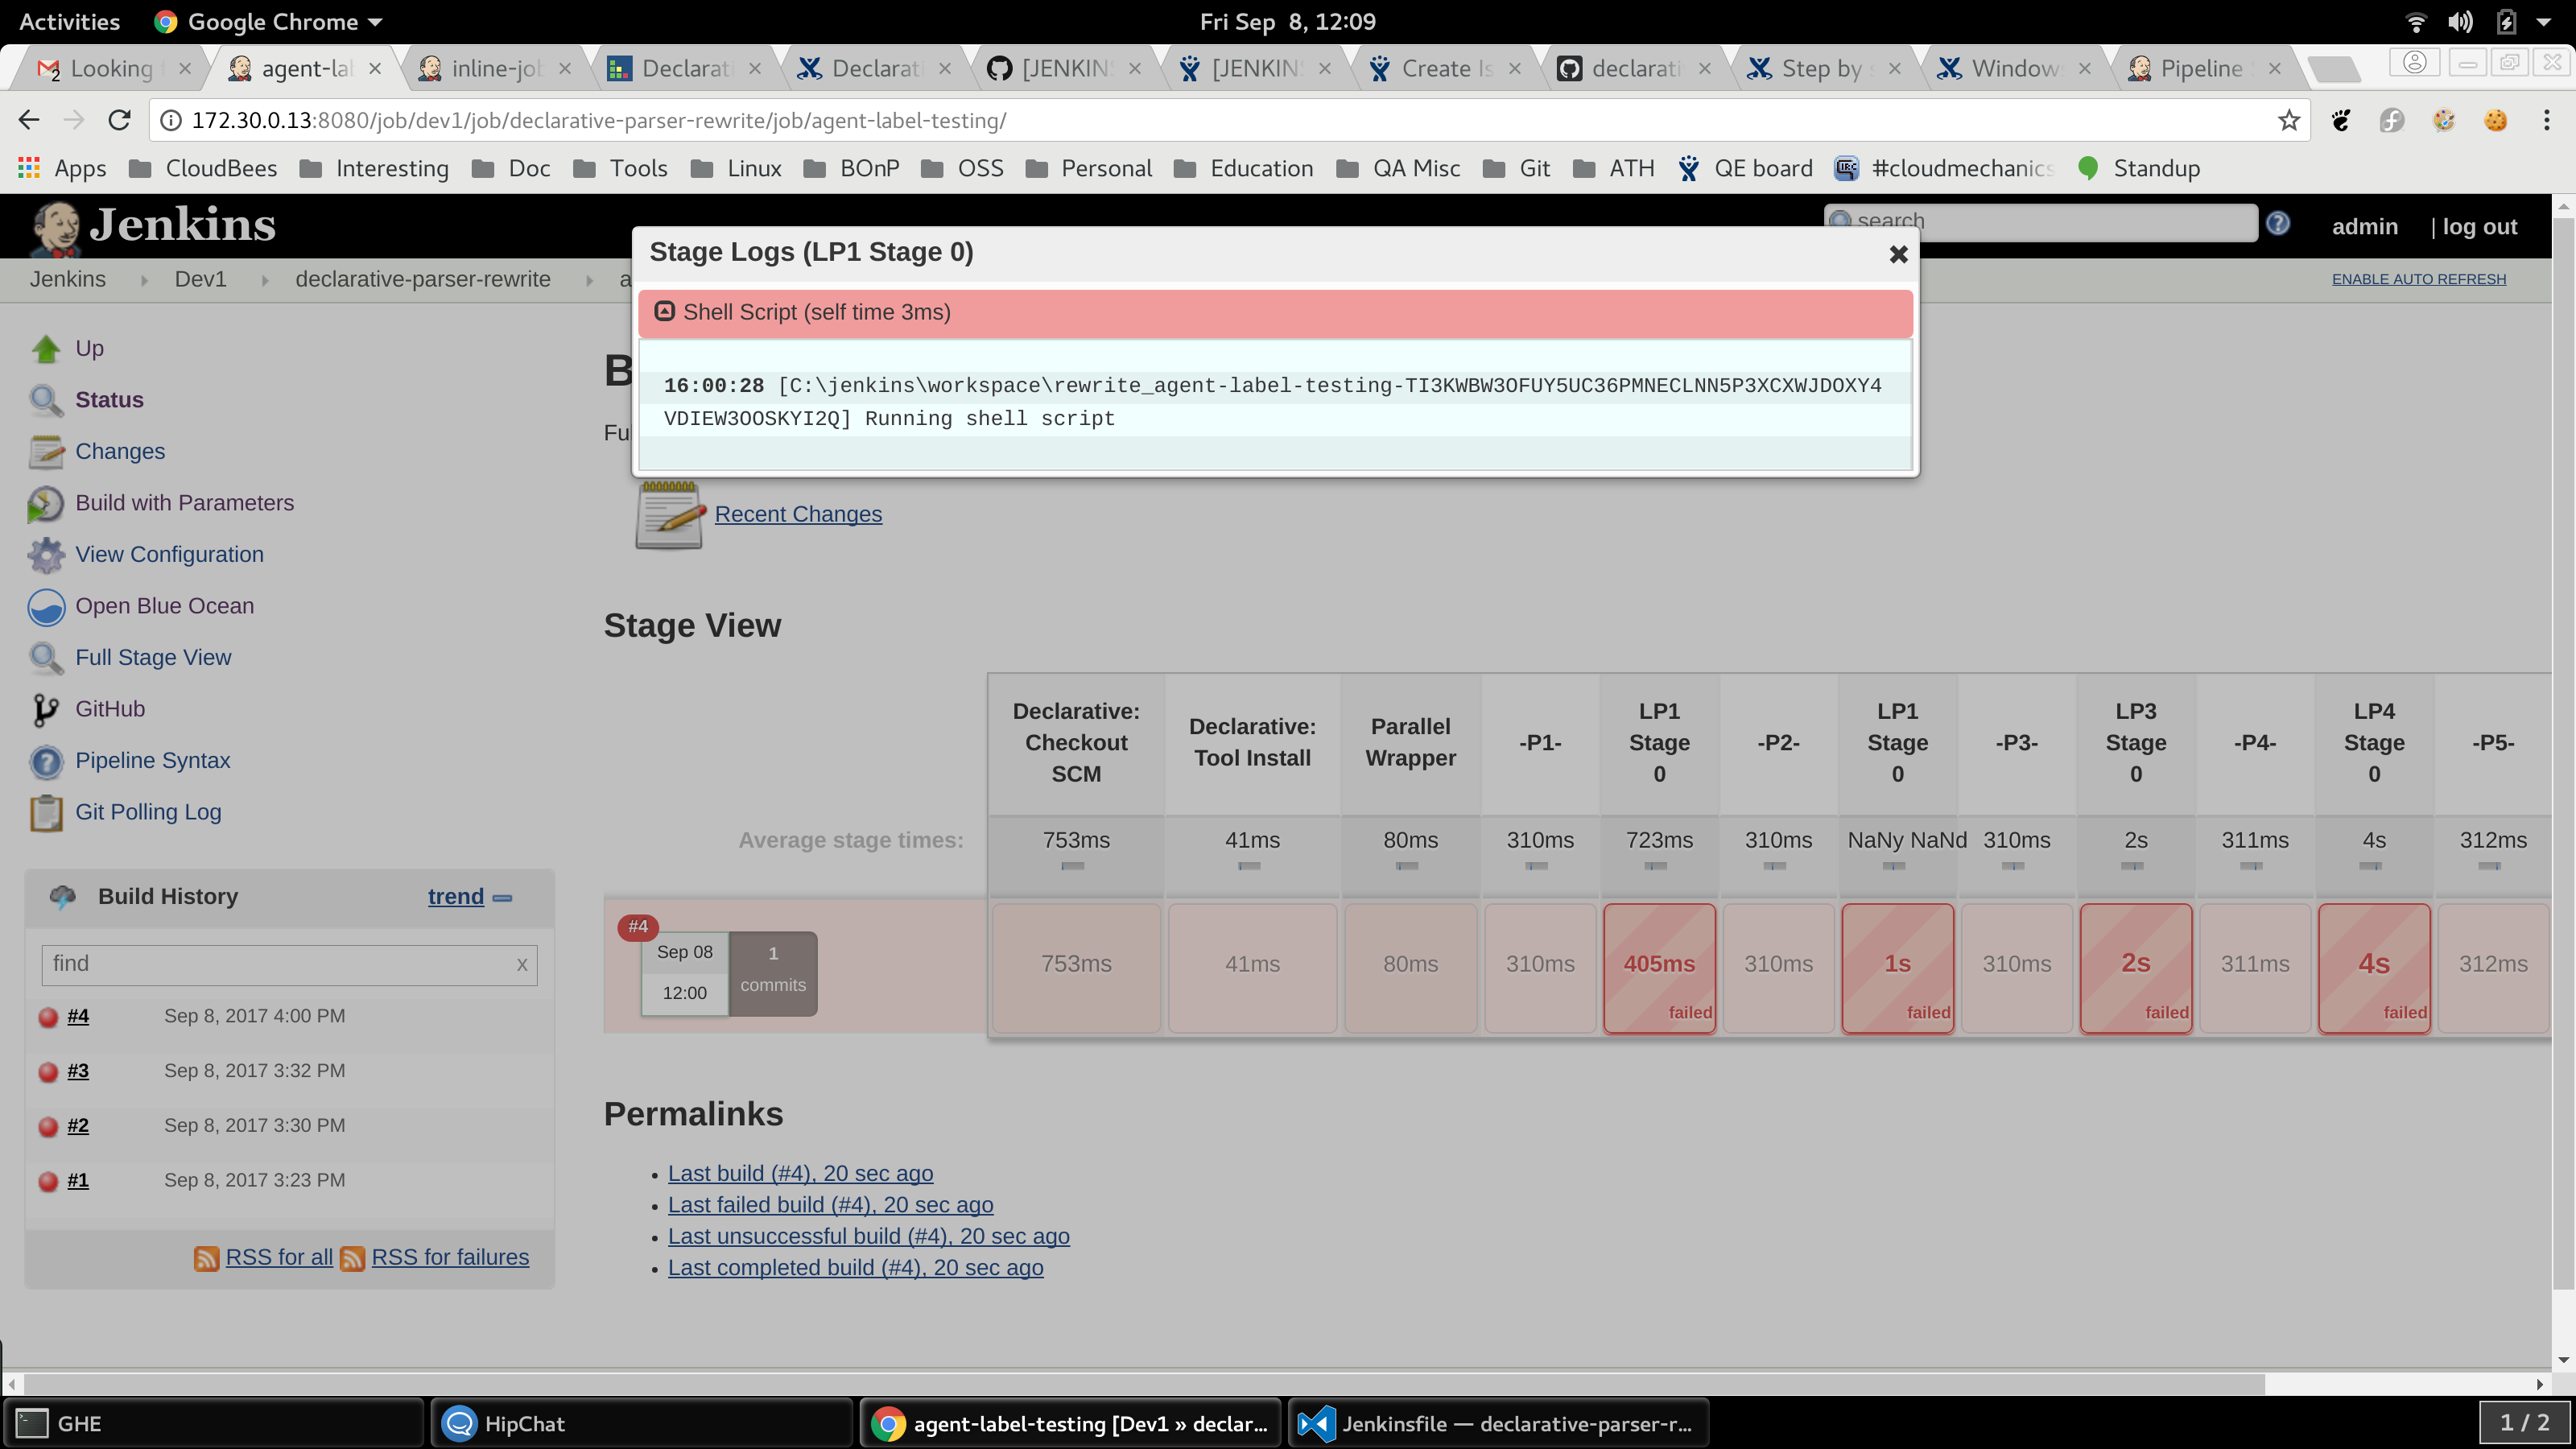The image size is (2576, 1449).
Task: Click the Build with Parameters icon
Action: [x=45, y=504]
